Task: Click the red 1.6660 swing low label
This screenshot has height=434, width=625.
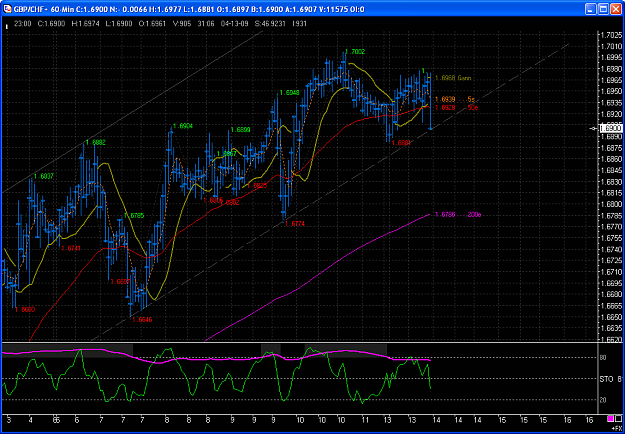Action: coord(25,309)
